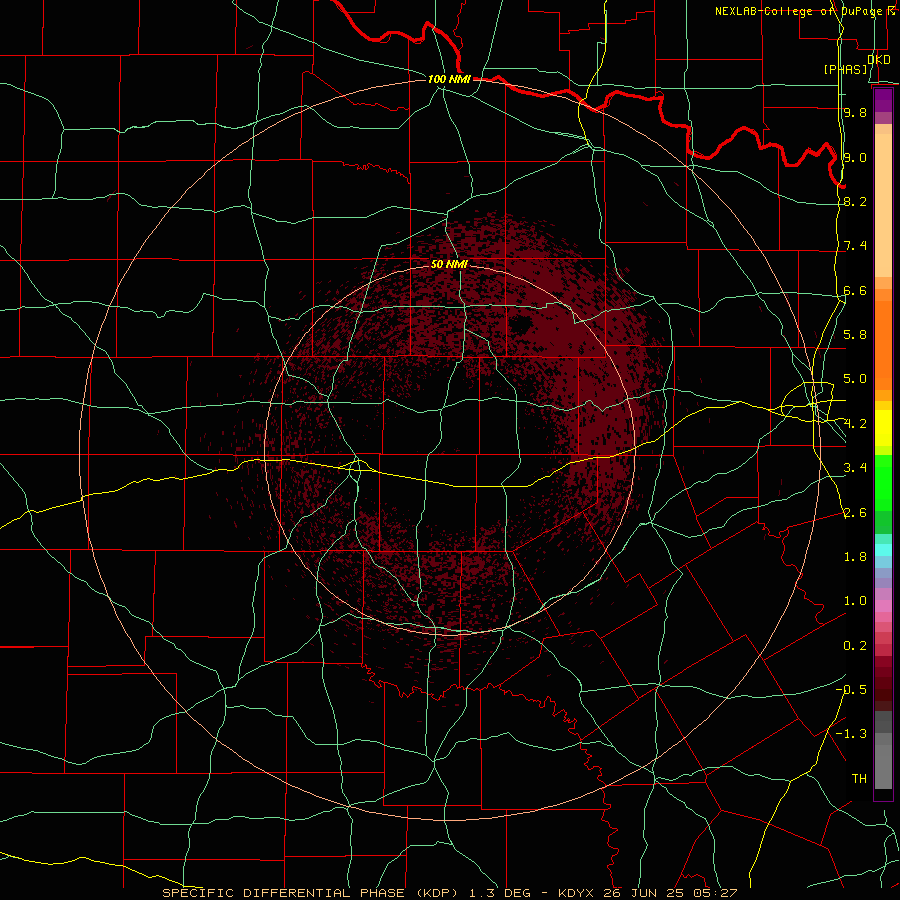900x900 pixels.
Task: Select the bright green band of the legend
Action: [x=883, y=482]
